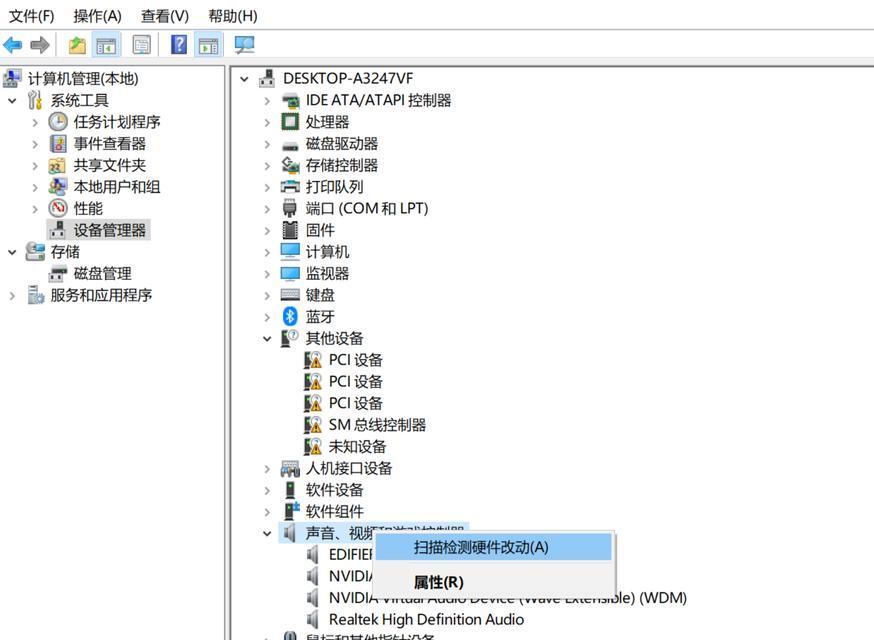Click the 未知设备 warning icon
Image resolution: width=874 pixels, height=640 pixels.
pos(313,447)
